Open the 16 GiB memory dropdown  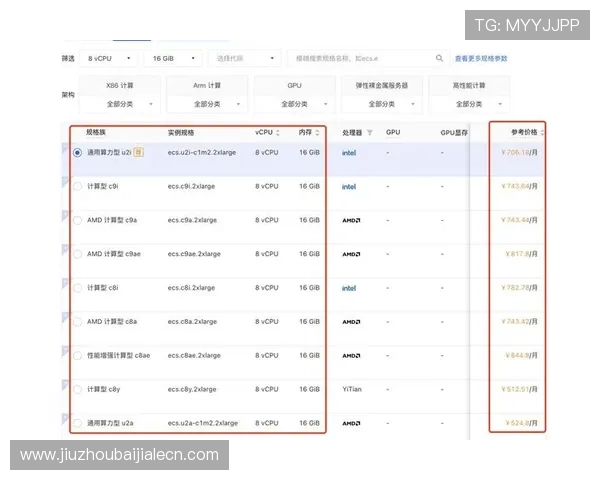(x=173, y=59)
